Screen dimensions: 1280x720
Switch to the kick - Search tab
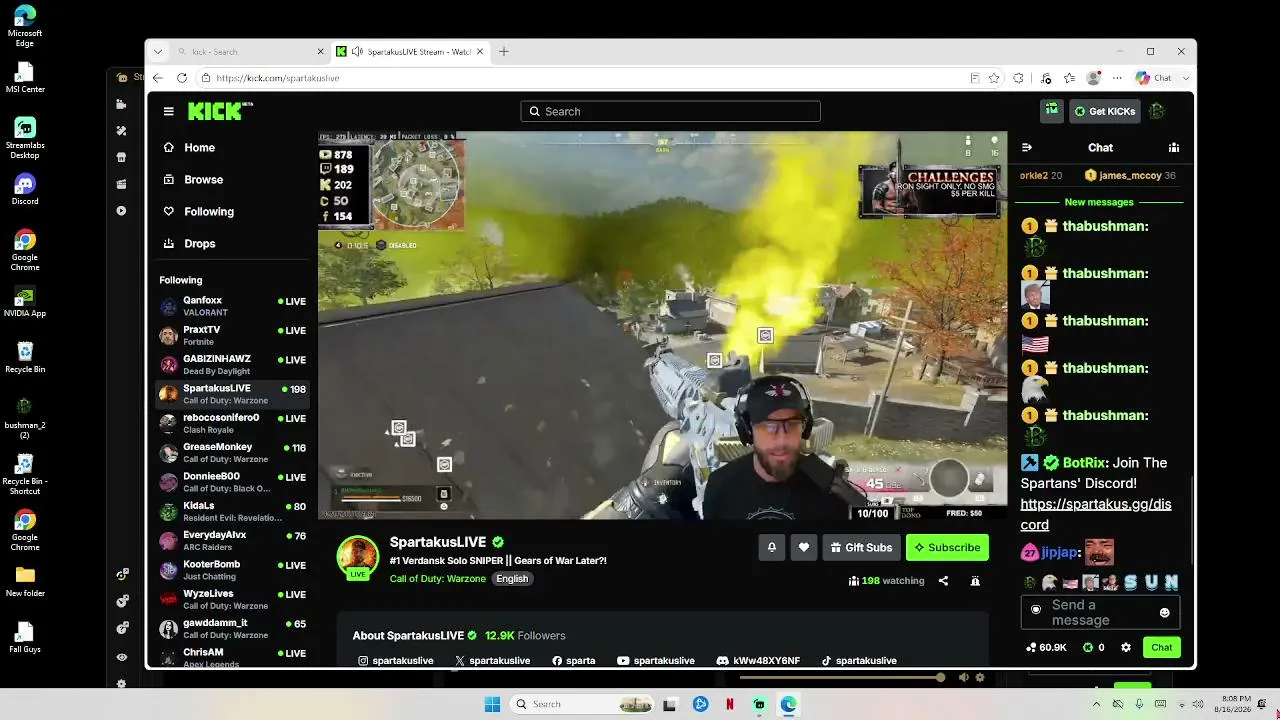(249, 52)
